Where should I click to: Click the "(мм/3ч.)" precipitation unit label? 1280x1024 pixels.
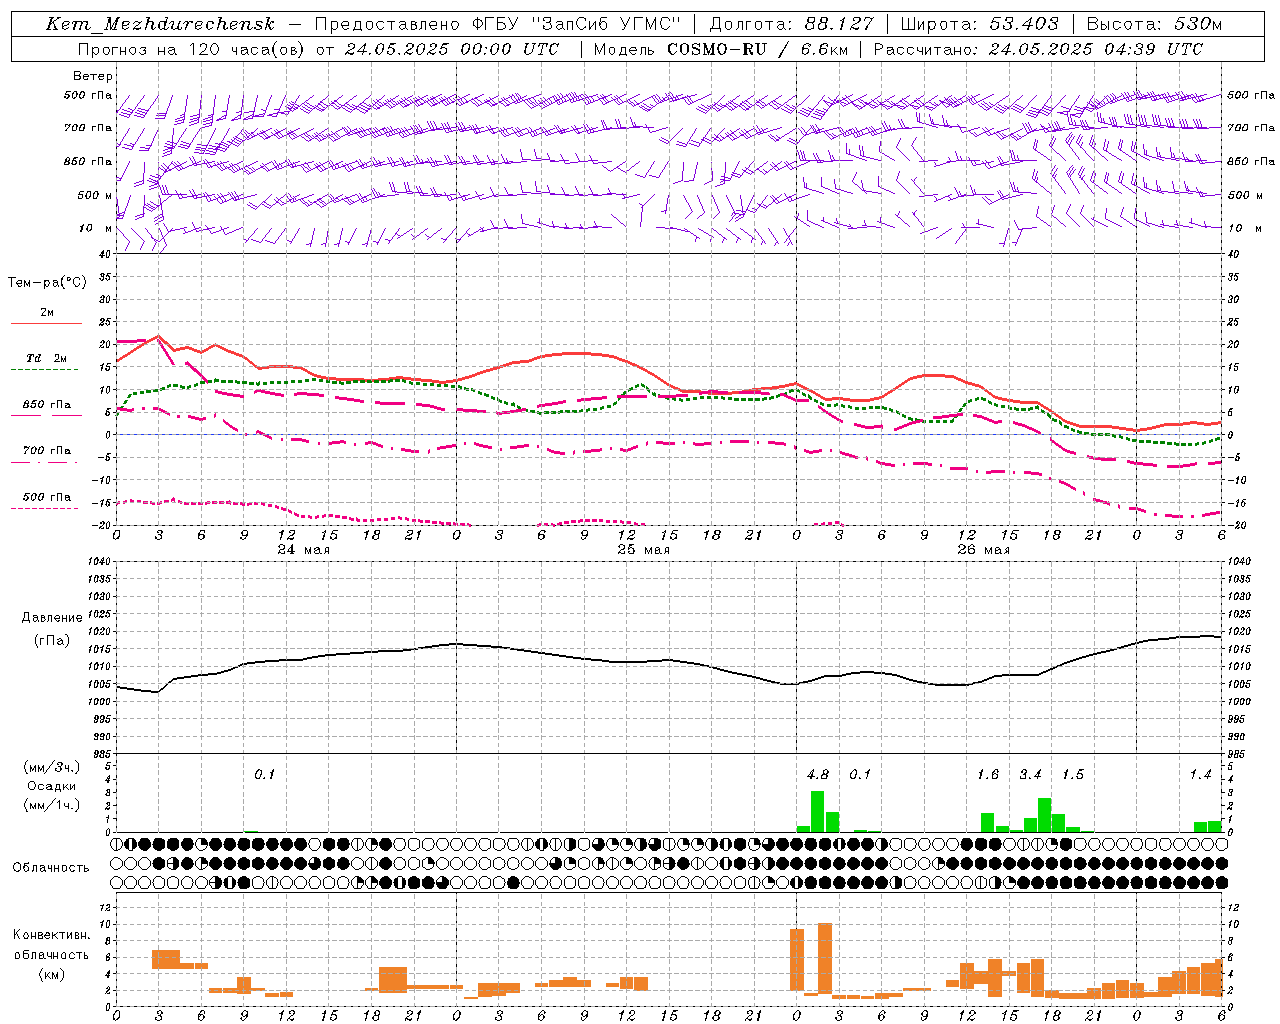click(x=52, y=767)
